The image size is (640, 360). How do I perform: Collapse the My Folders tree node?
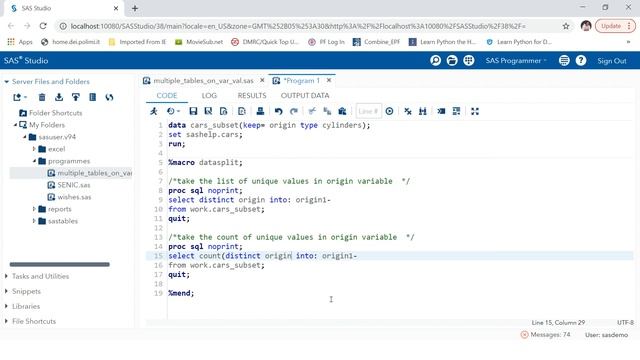point(15,125)
